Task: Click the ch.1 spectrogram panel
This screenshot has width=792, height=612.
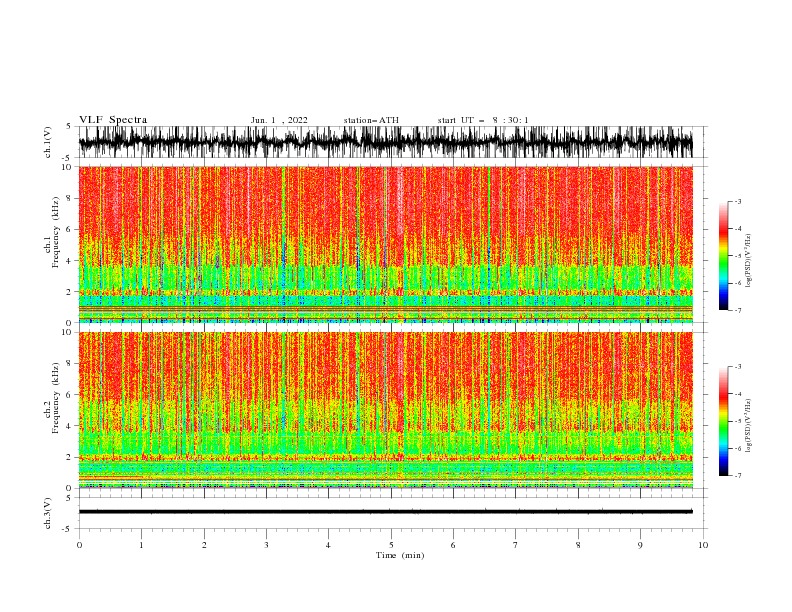Action: (385, 244)
